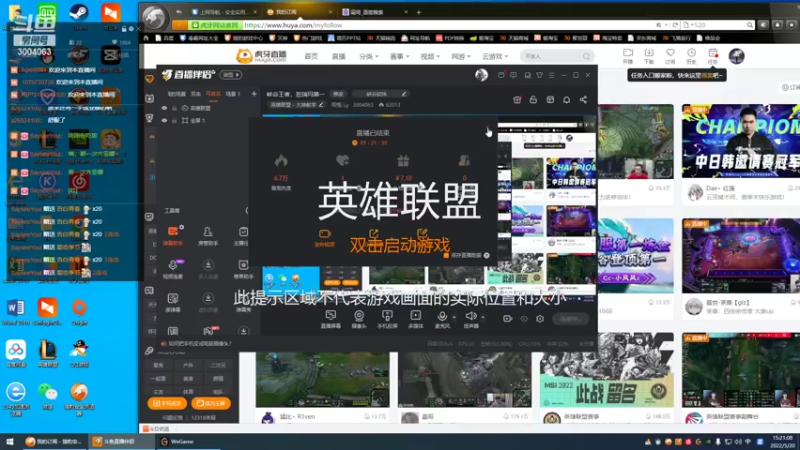800x450 pixels.
Task: Click the notification bell in the companion toolbar
Action: [x=566, y=99]
